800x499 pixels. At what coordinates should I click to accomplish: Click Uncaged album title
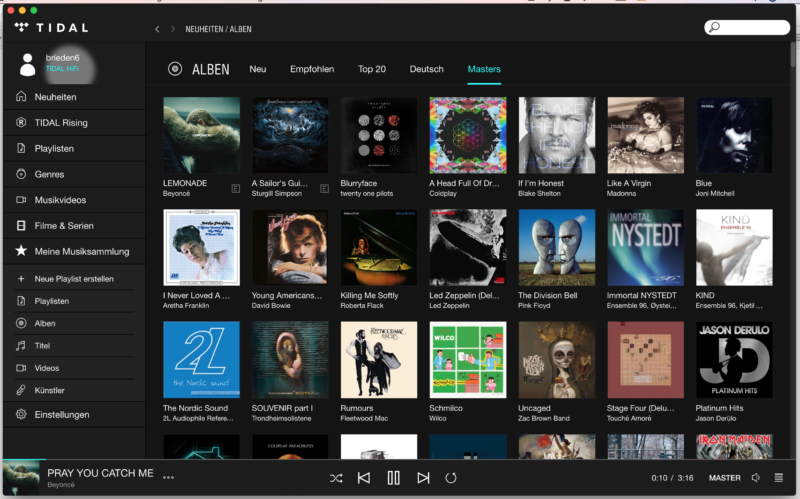coord(534,408)
